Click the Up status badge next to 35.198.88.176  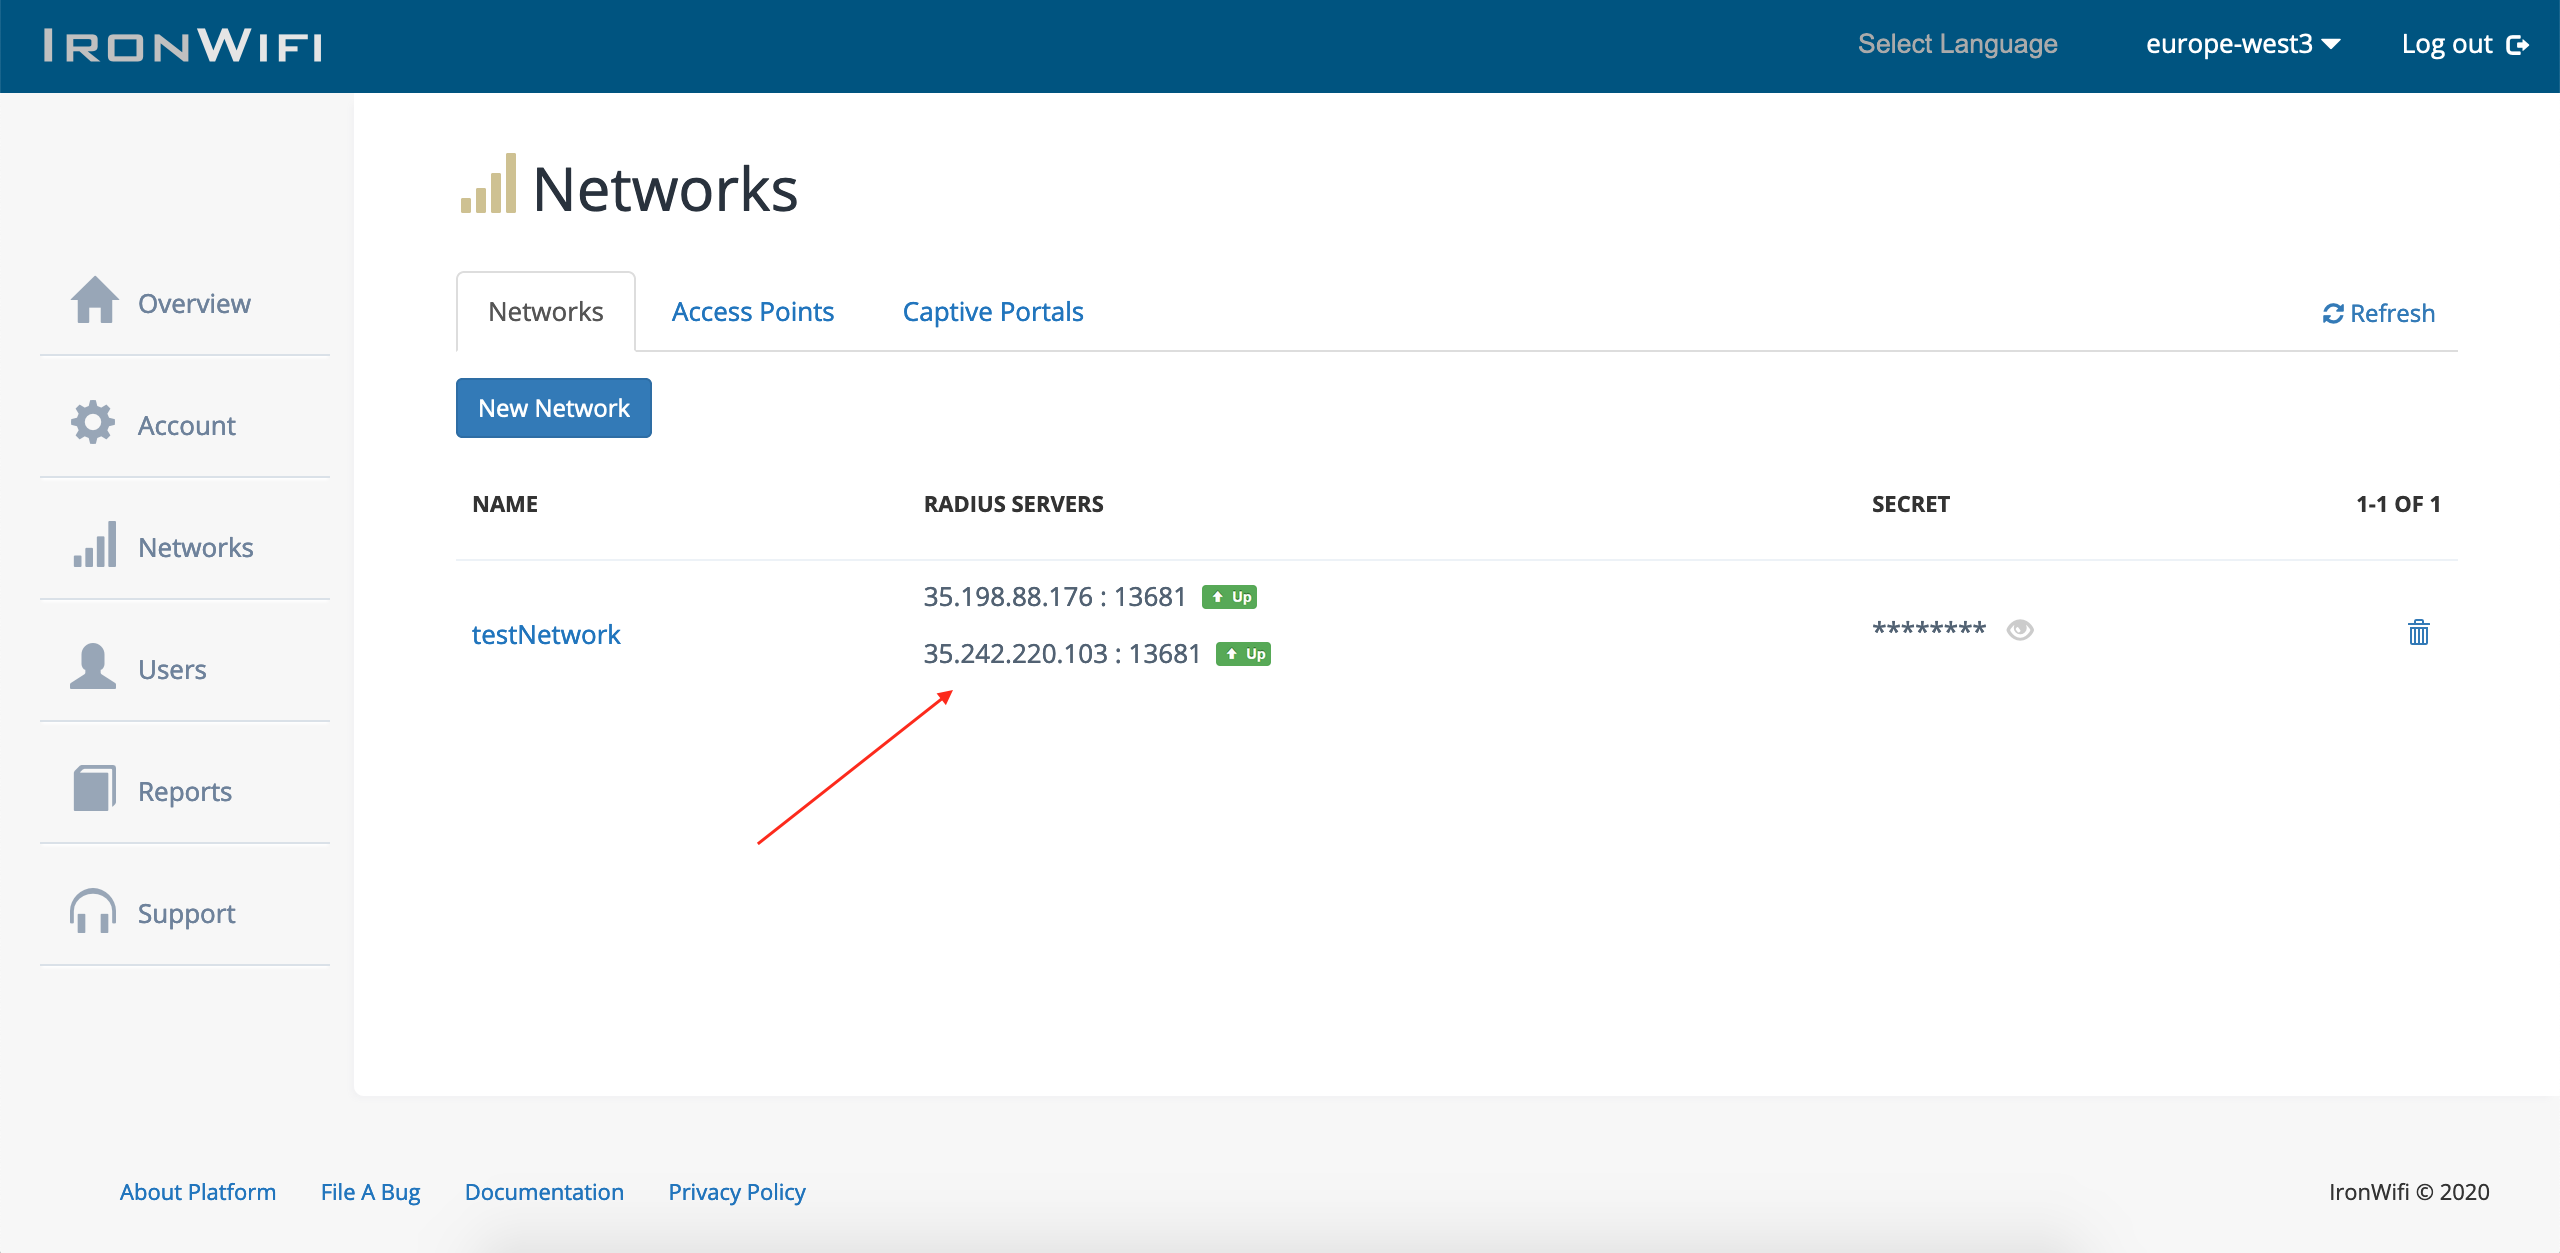[1230, 596]
